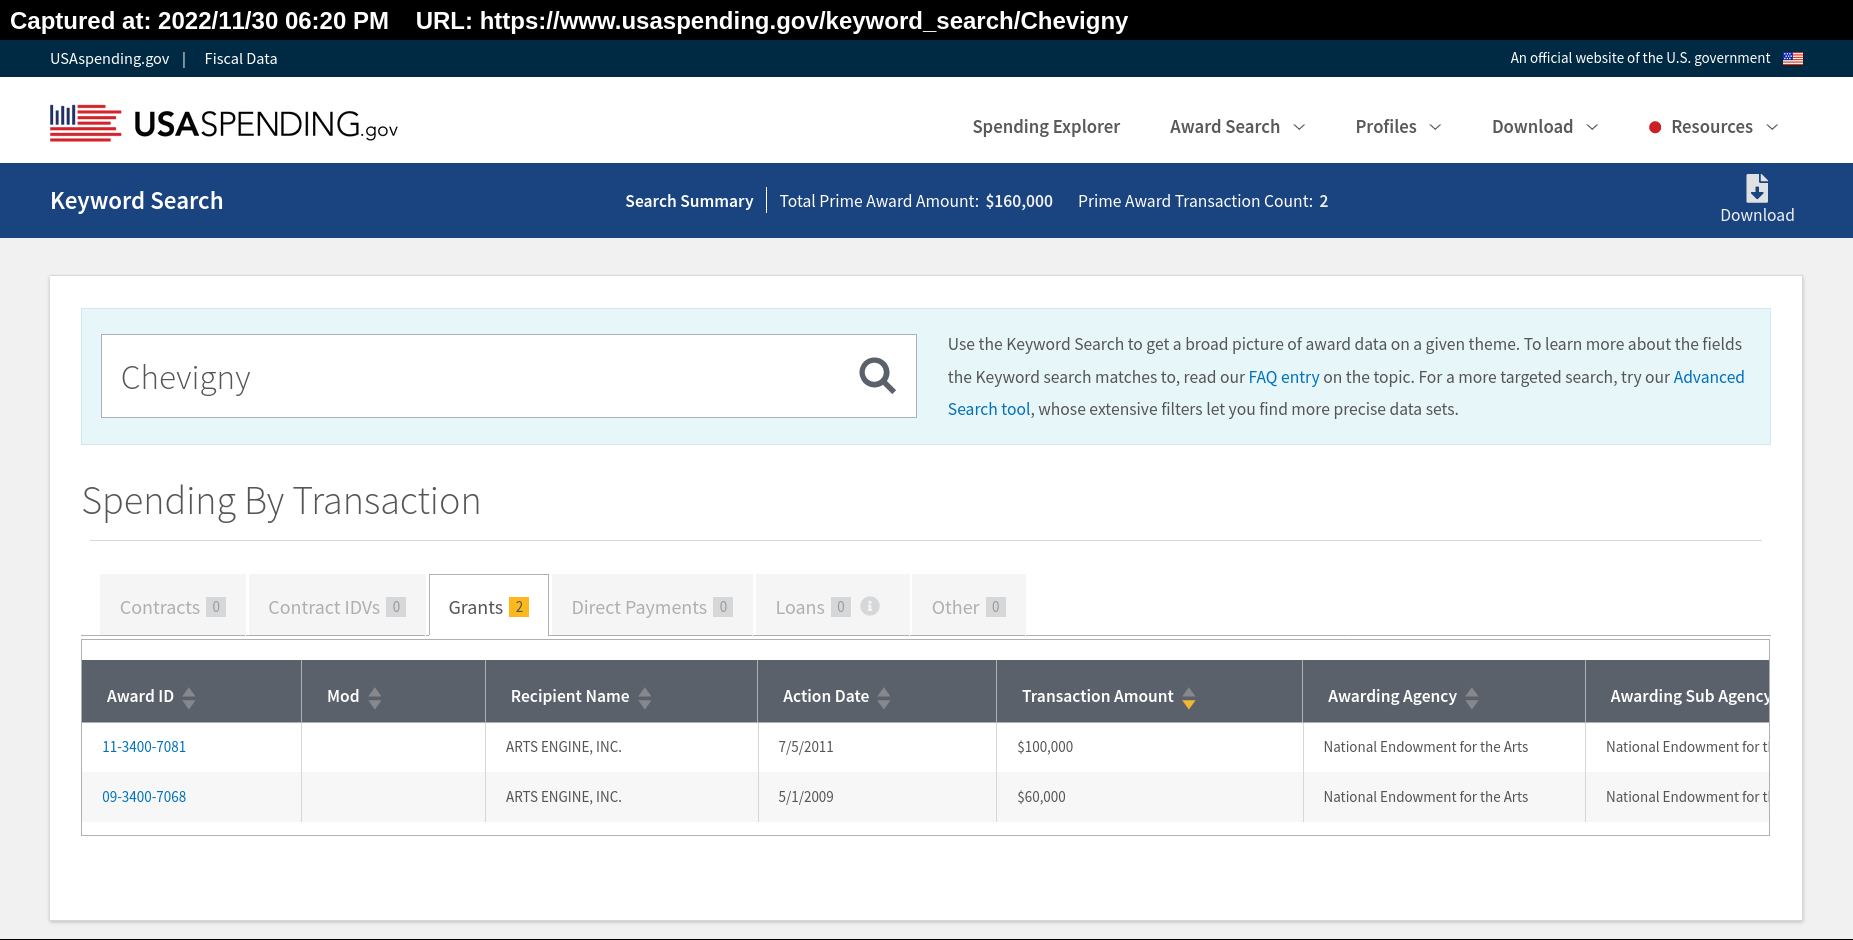Open award 11-3400-7081
The image size is (1853, 940).
[144, 747]
